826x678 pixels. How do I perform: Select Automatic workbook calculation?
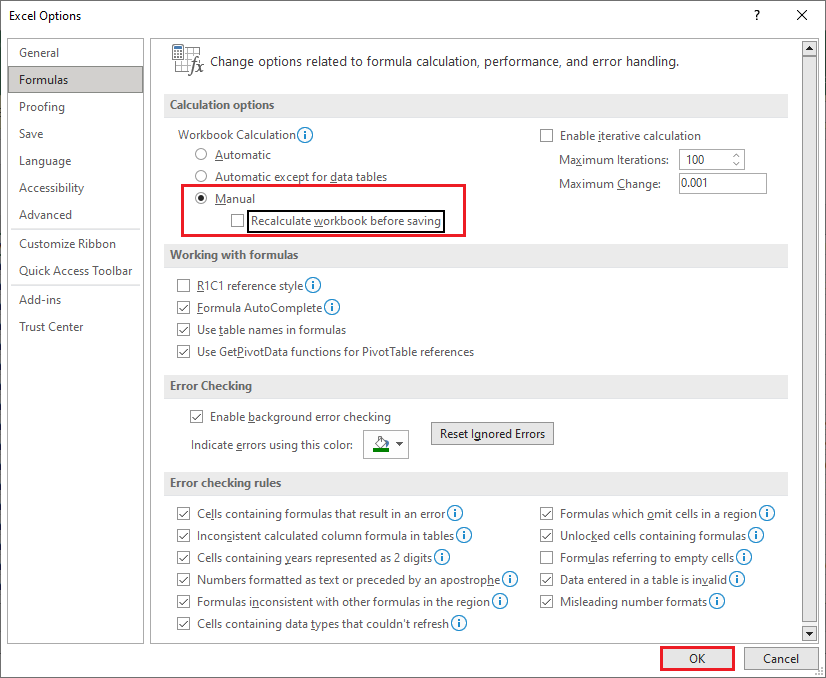[x=201, y=154]
